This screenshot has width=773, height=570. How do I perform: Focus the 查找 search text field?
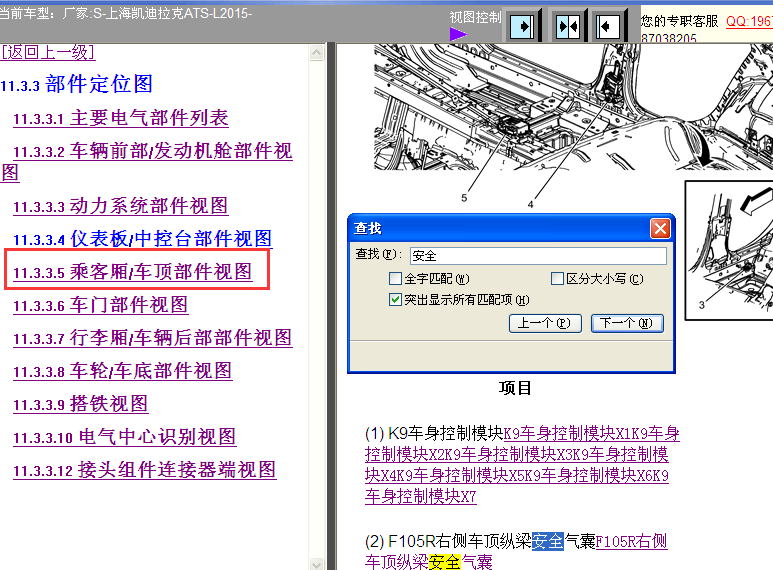point(538,255)
